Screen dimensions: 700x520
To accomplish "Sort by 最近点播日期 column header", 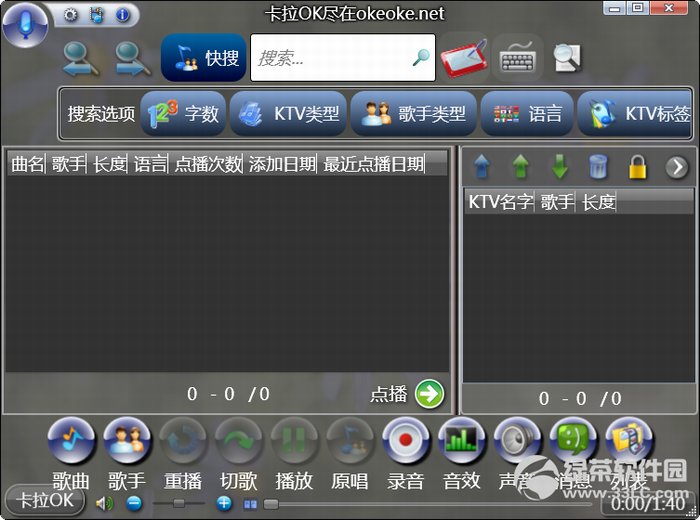I will [373, 164].
